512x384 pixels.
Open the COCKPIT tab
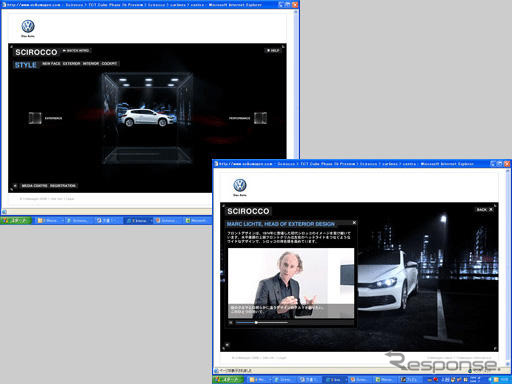[109, 64]
